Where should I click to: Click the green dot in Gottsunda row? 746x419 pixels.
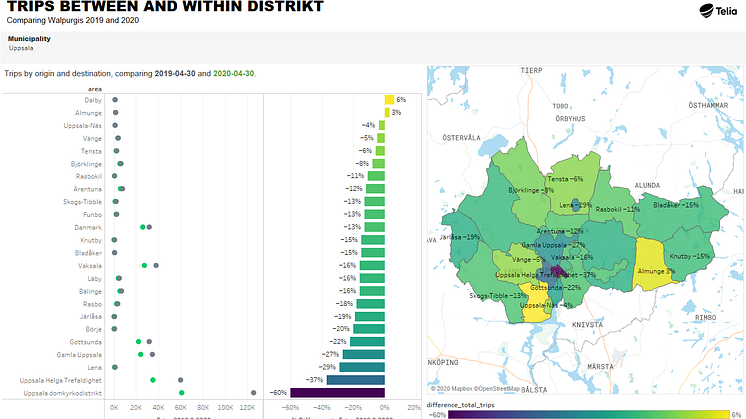click(x=139, y=342)
